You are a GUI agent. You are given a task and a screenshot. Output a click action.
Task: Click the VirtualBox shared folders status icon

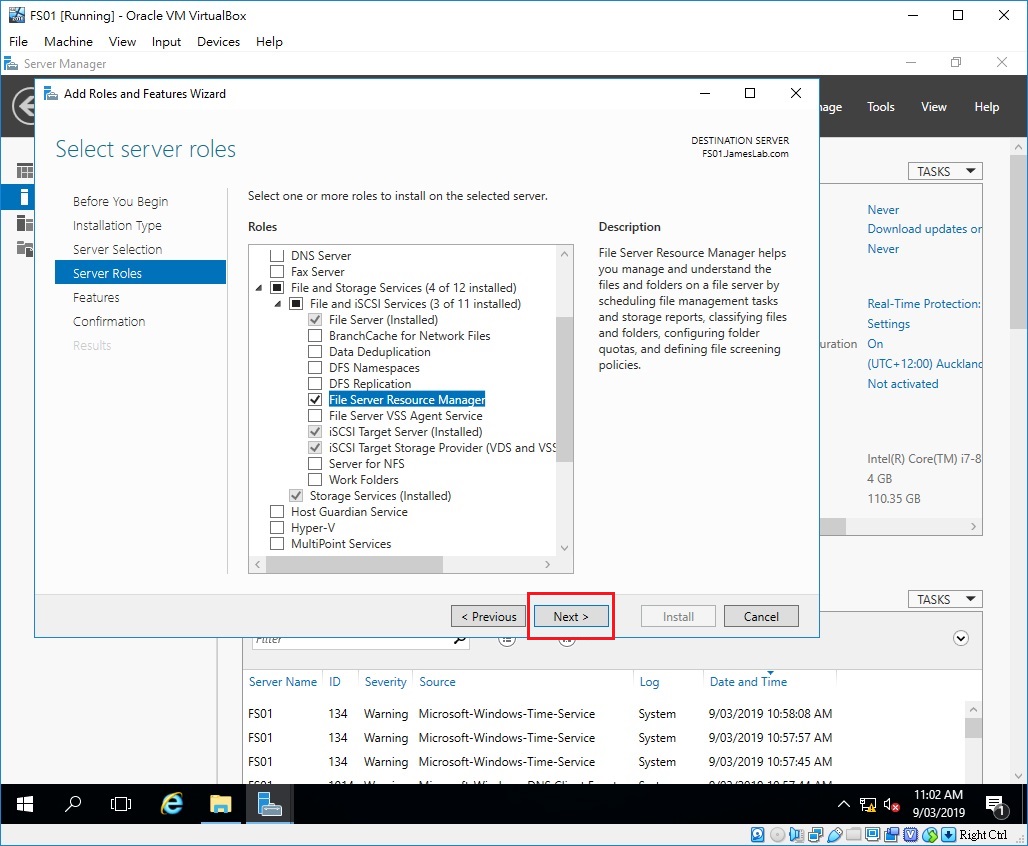(x=854, y=835)
